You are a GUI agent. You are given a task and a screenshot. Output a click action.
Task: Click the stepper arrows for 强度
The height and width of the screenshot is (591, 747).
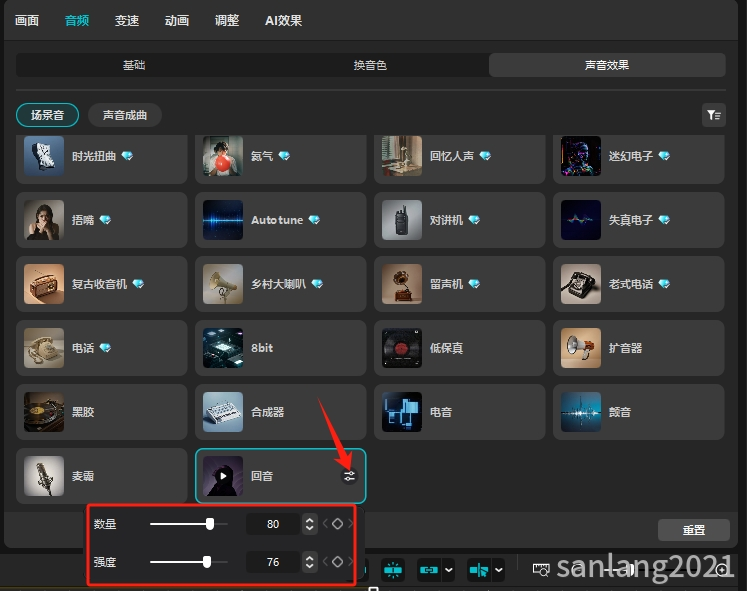(x=310, y=562)
